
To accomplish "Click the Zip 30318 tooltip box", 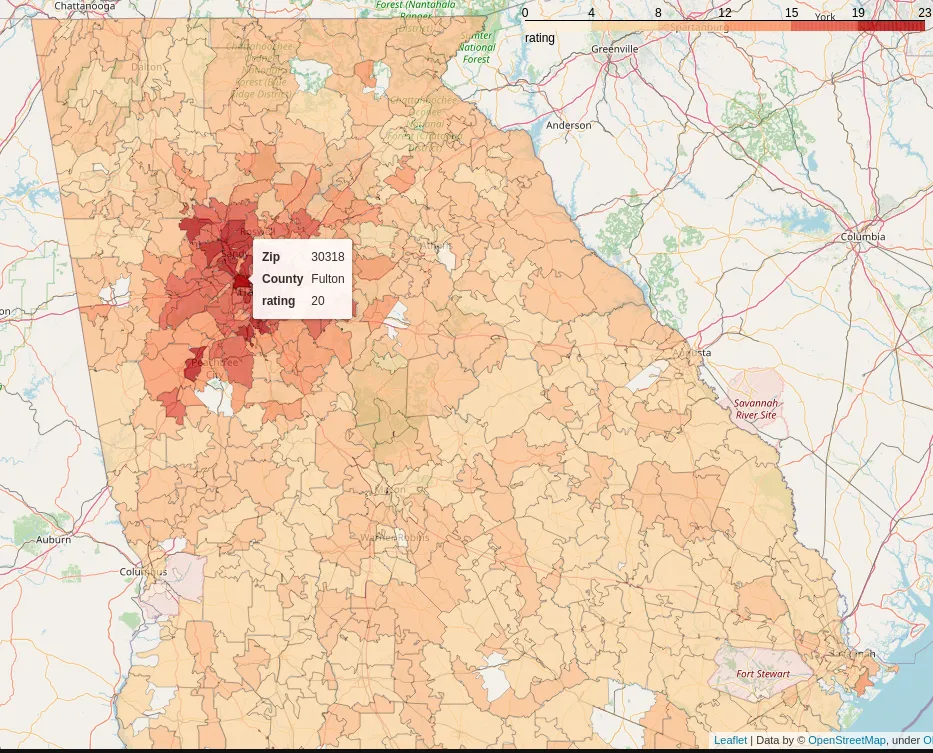I will pos(302,279).
